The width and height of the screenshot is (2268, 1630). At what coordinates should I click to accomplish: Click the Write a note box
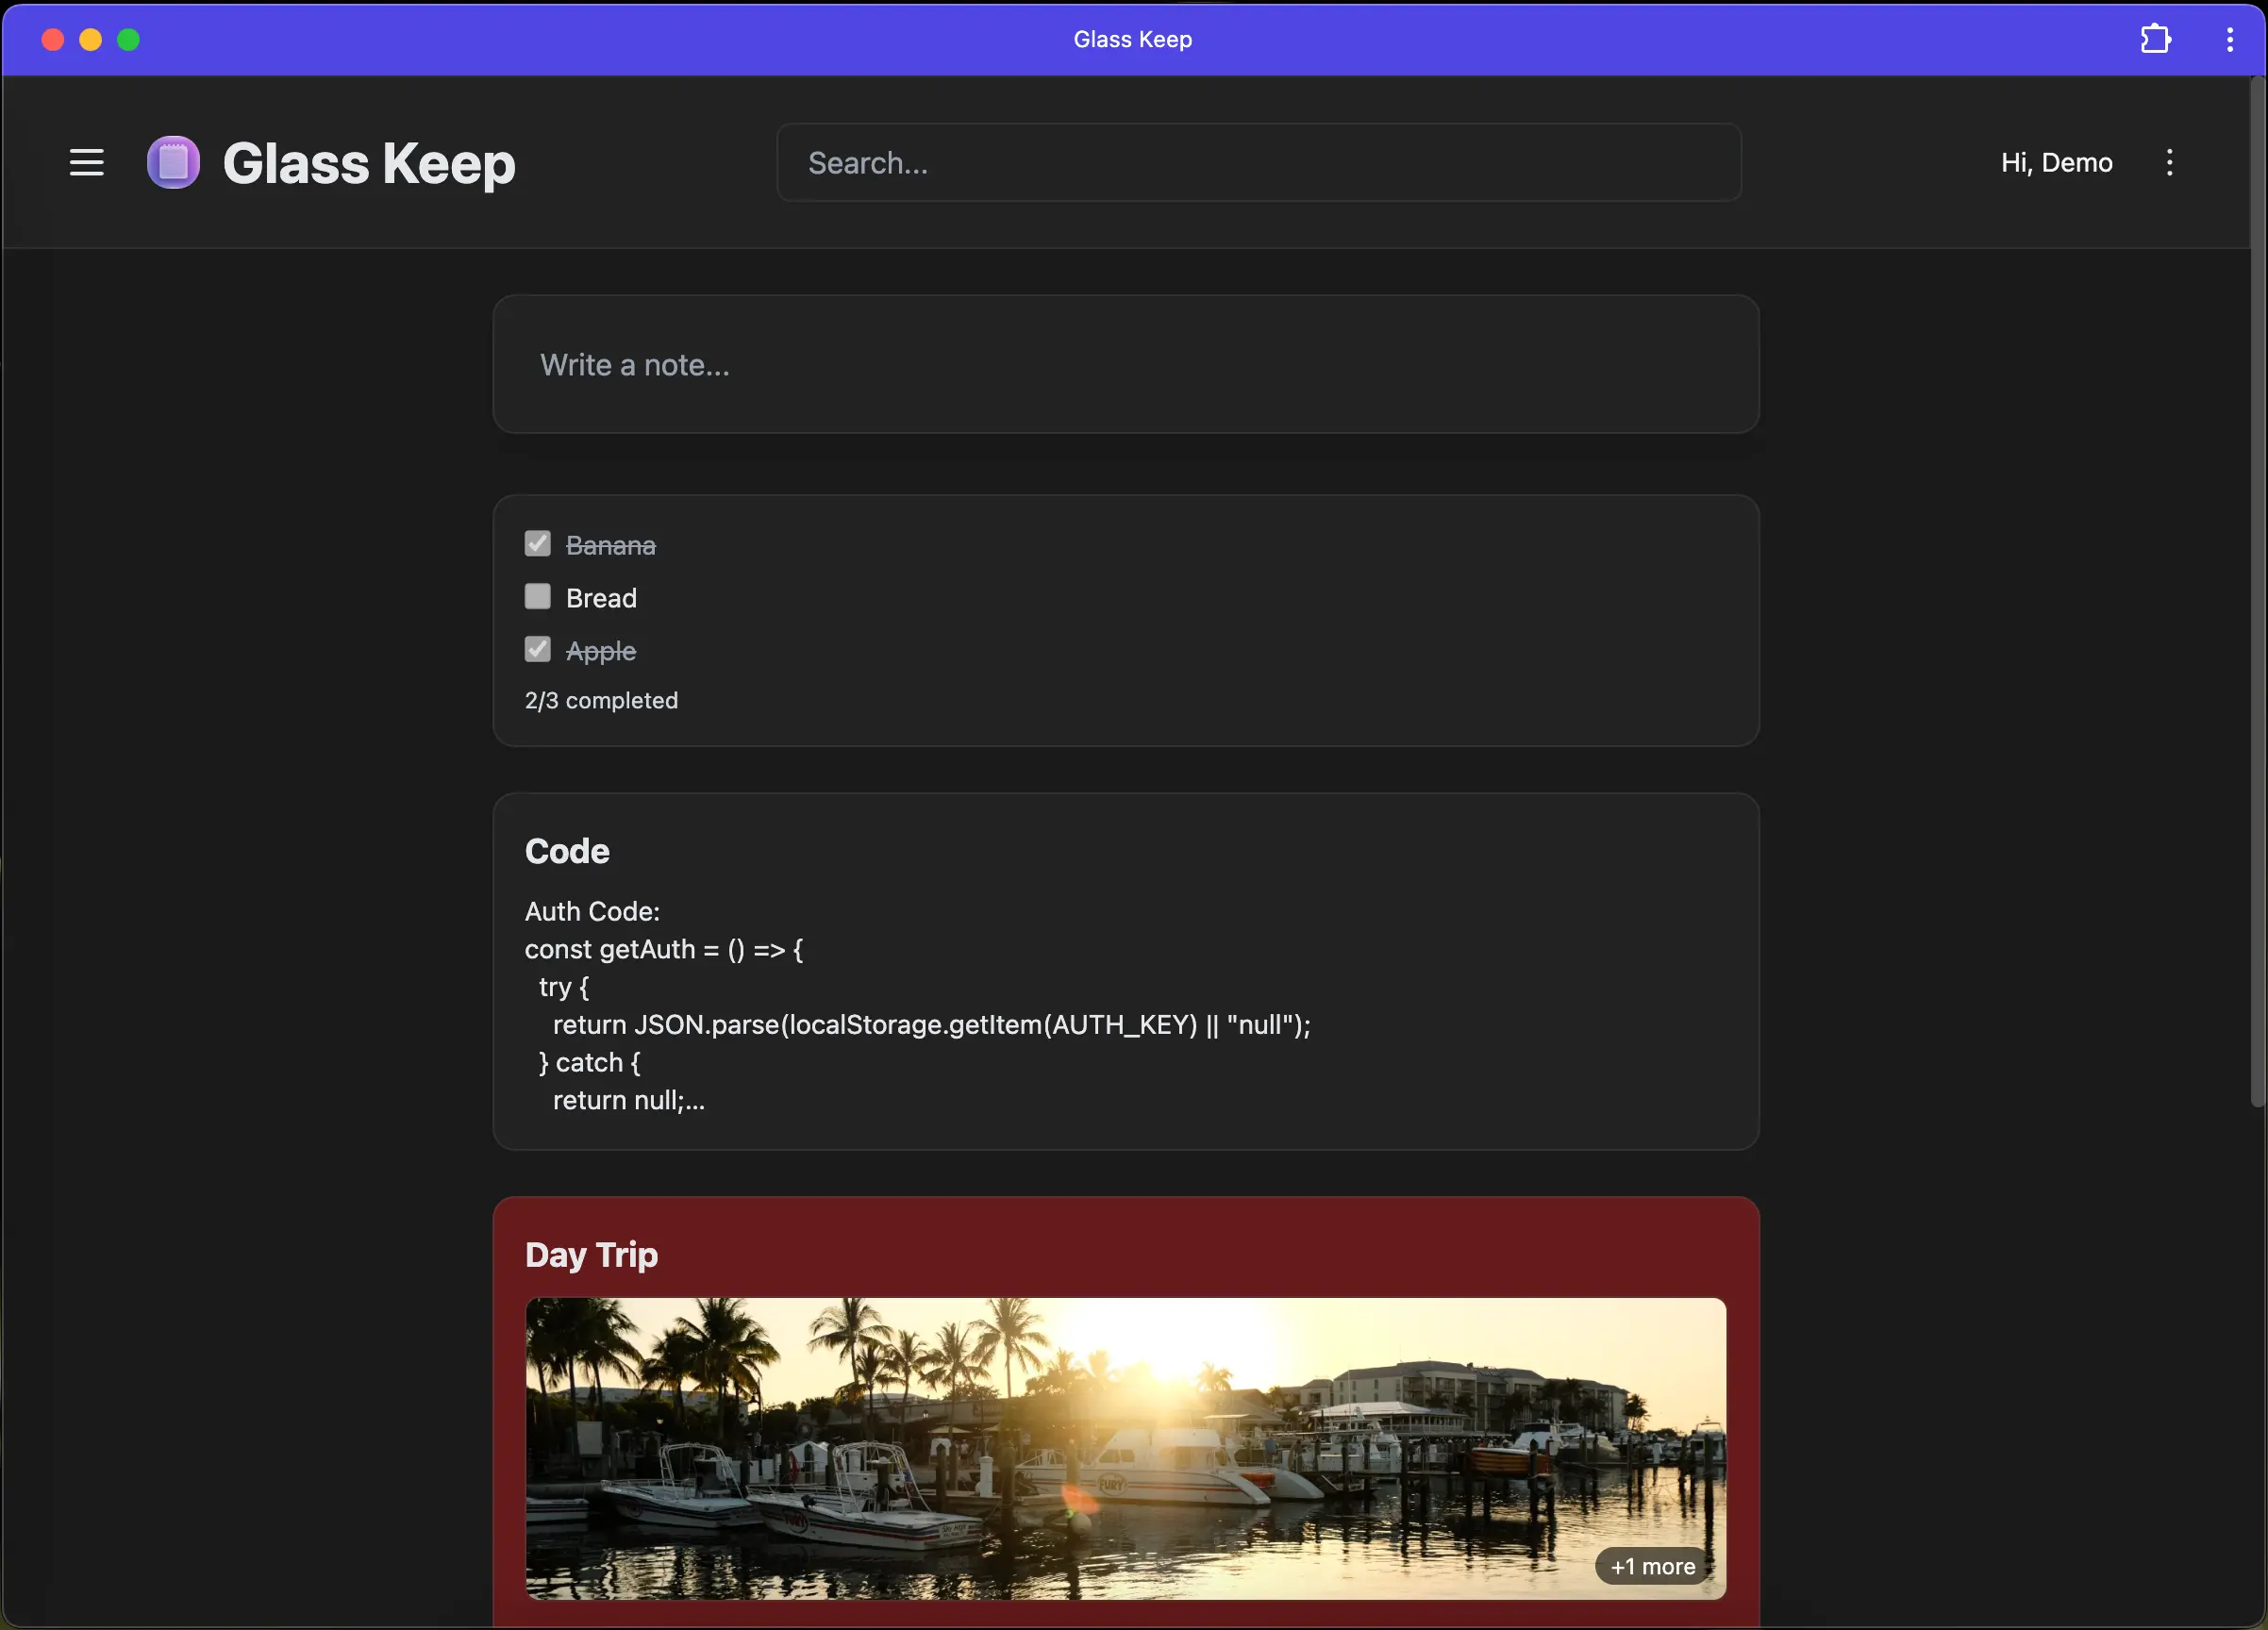coord(1125,364)
